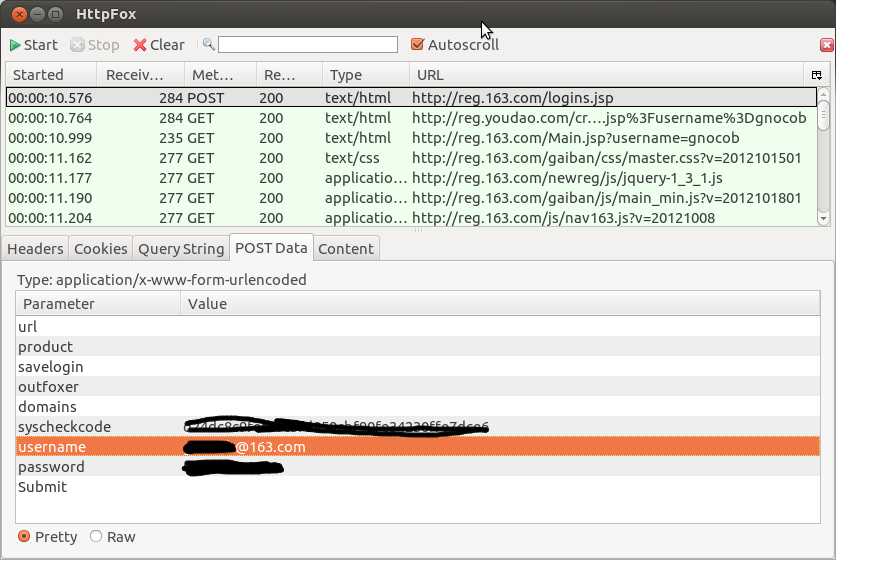The height and width of the screenshot is (576, 896).
Task: Open the column picker icon
Action: (817, 75)
